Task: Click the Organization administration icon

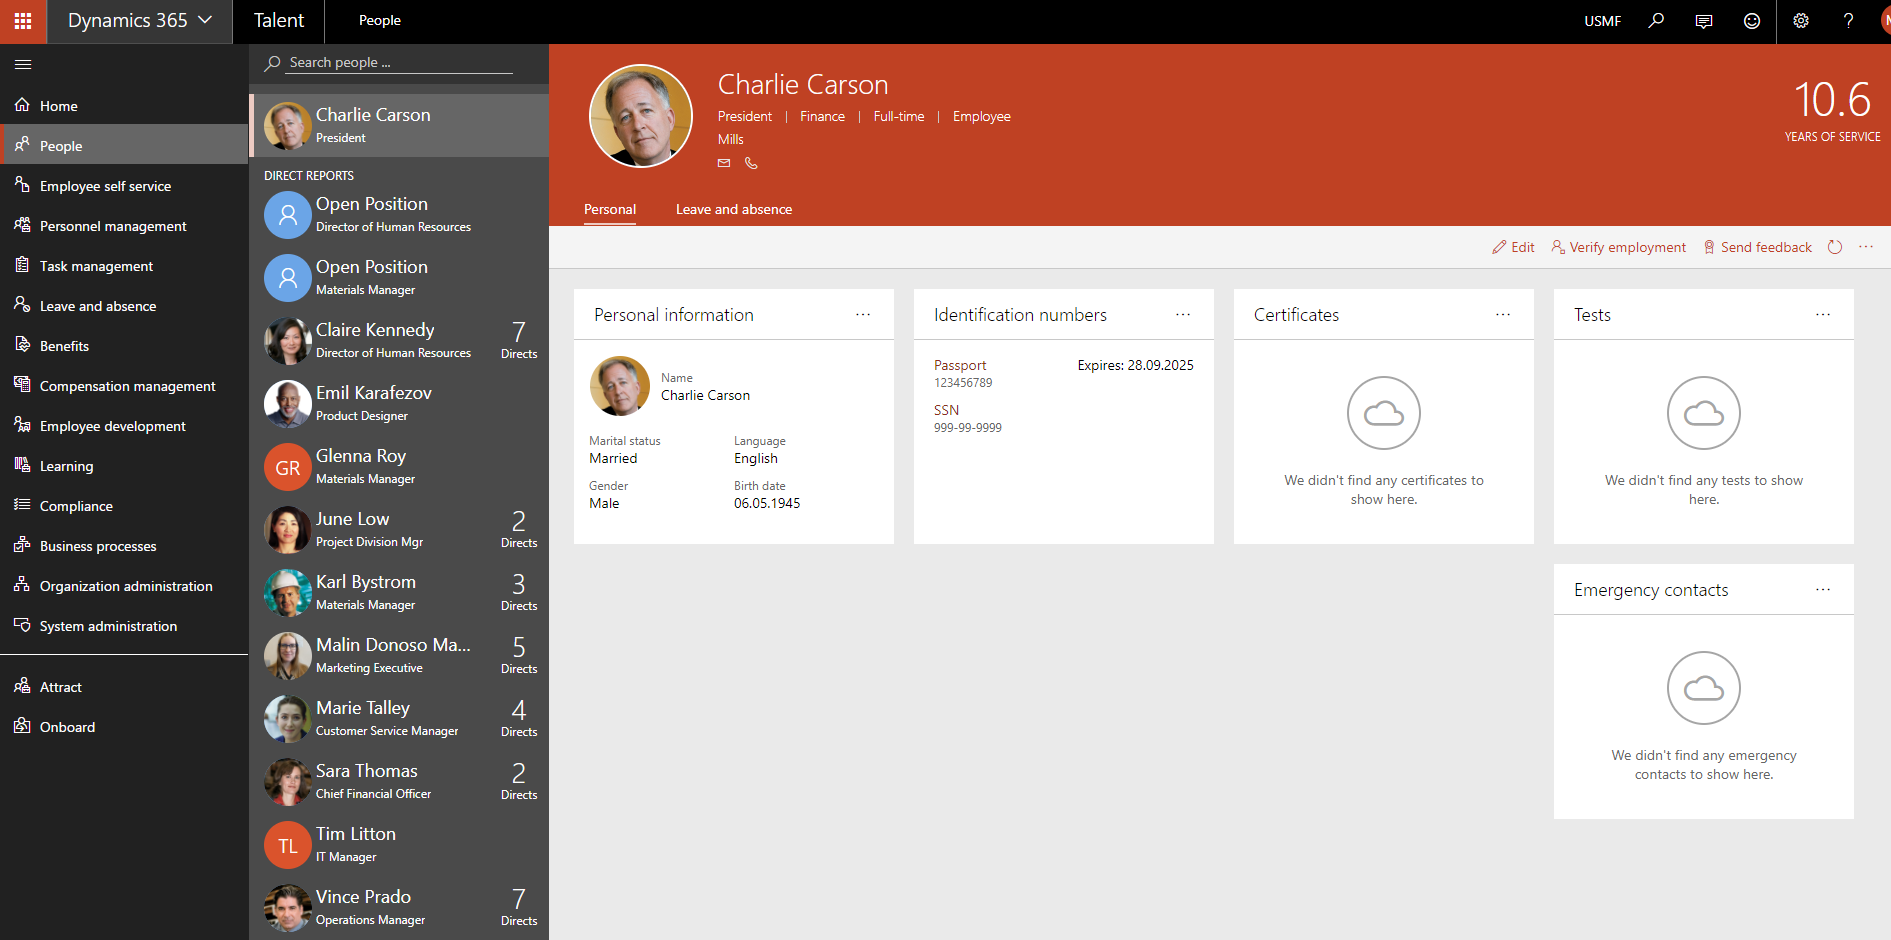Action: pyautogui.click(x=22, y=585)
